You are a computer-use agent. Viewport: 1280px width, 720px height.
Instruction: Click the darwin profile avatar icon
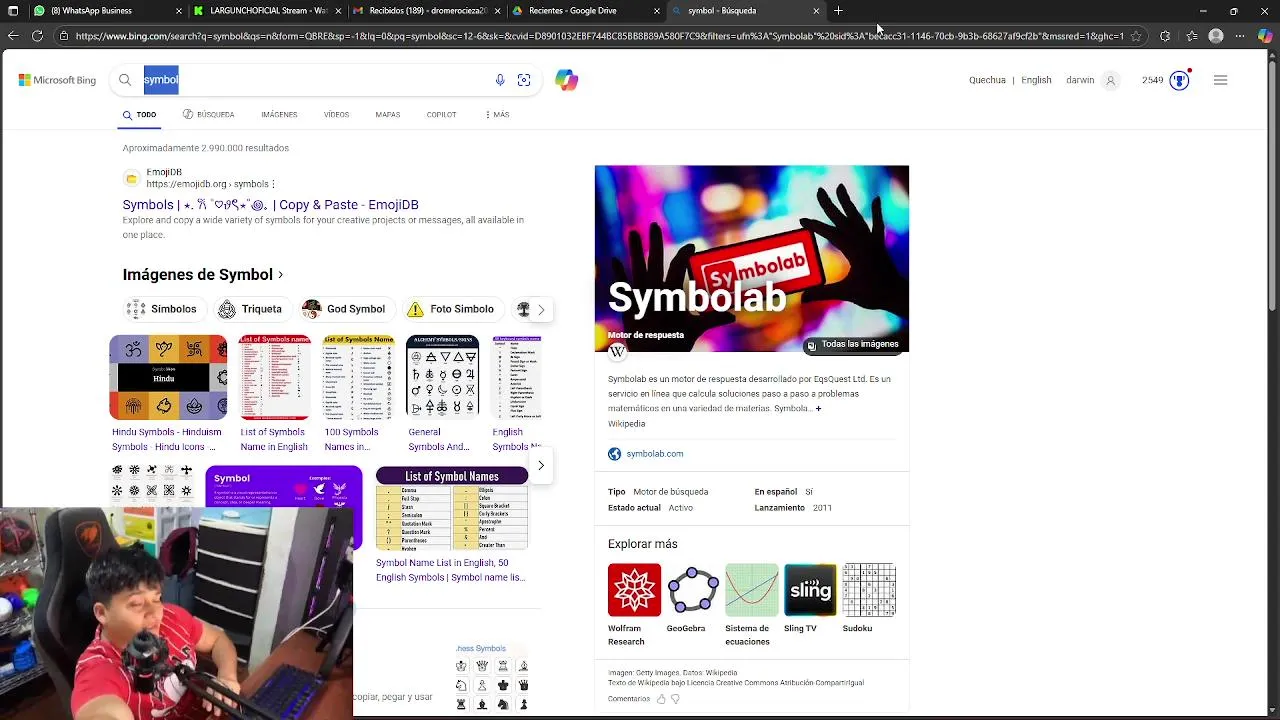click(1110, 80)
